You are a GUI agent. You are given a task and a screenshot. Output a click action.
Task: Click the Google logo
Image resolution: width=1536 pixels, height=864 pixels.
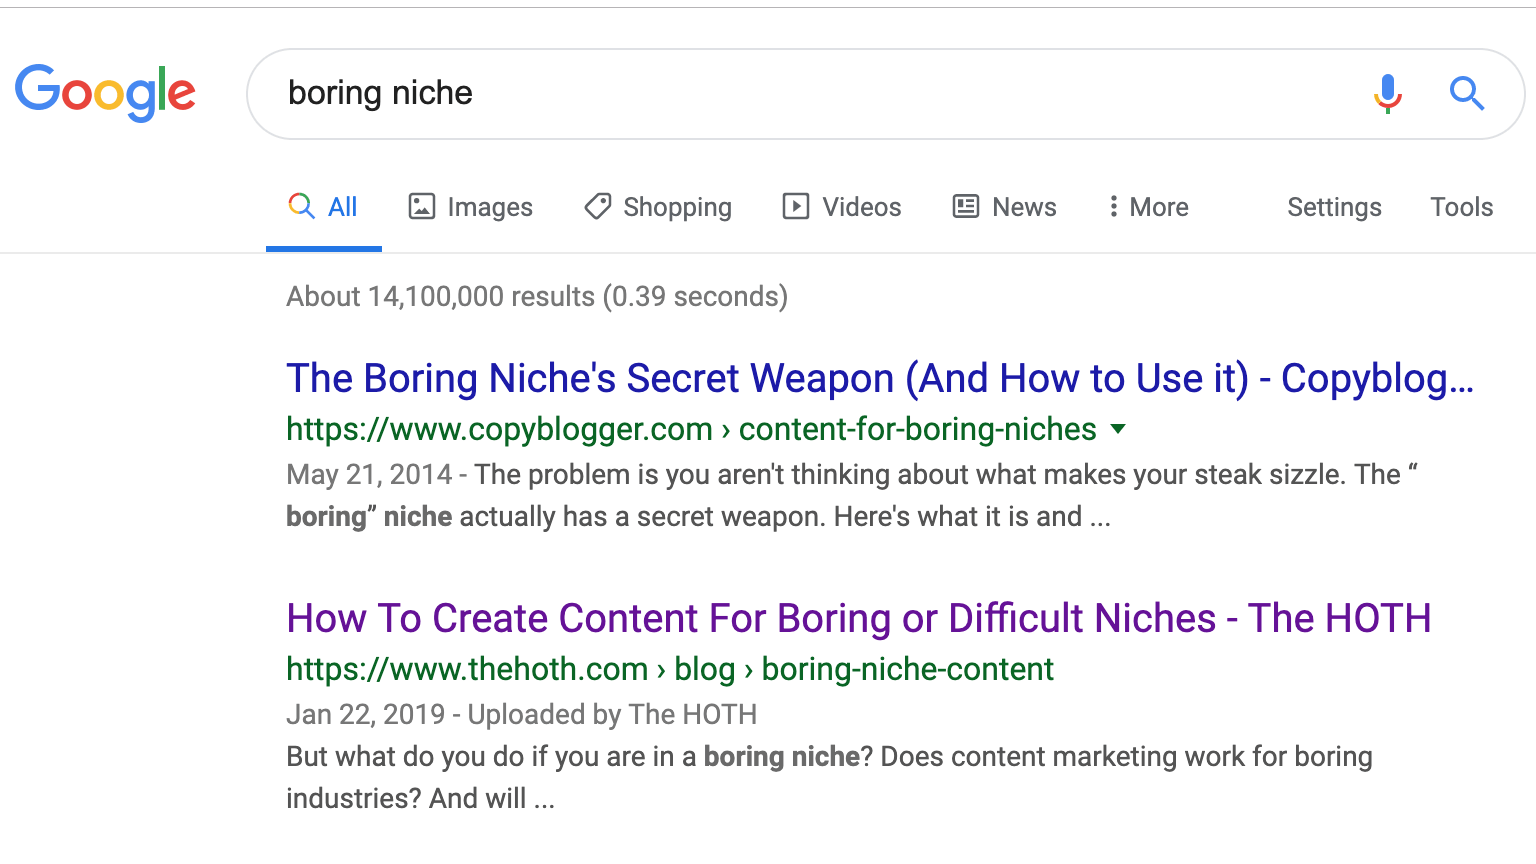point(105,92)
